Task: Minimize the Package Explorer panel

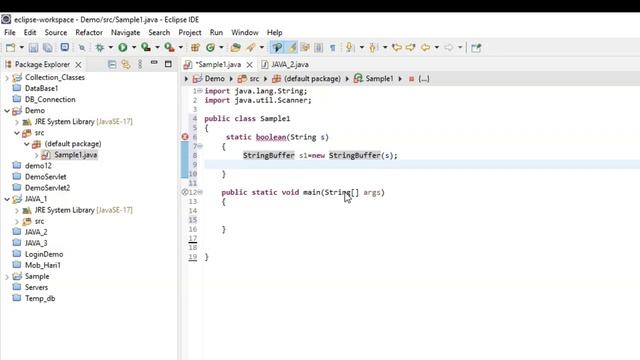Action: coord(154,63)
